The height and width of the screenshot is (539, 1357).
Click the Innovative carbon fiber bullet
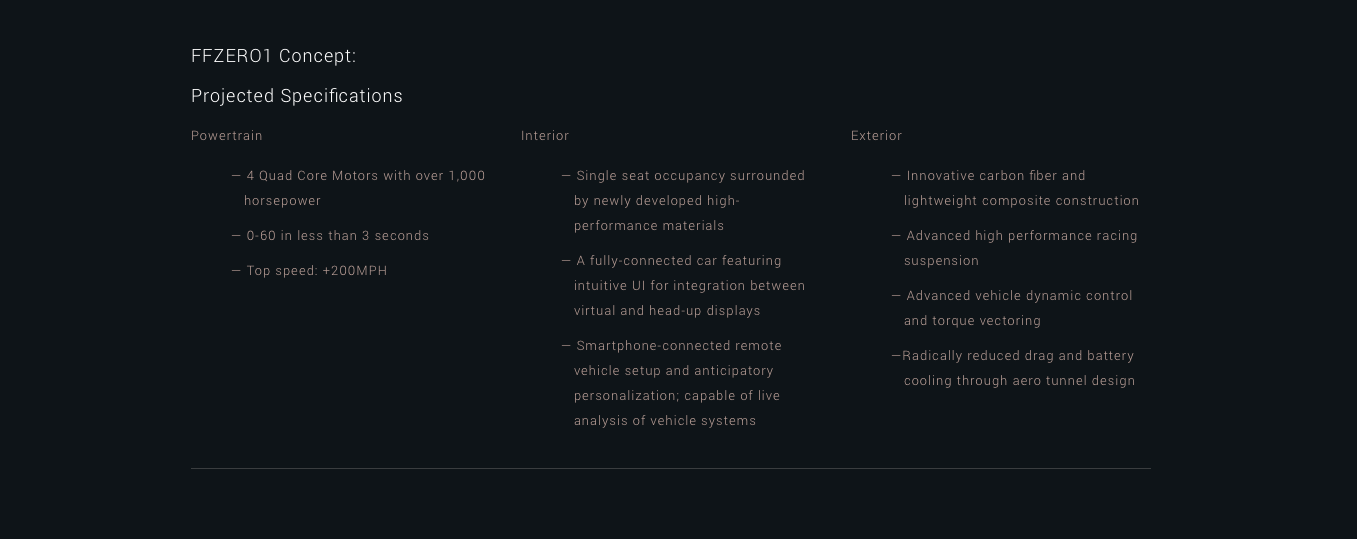pos(1015,188)
